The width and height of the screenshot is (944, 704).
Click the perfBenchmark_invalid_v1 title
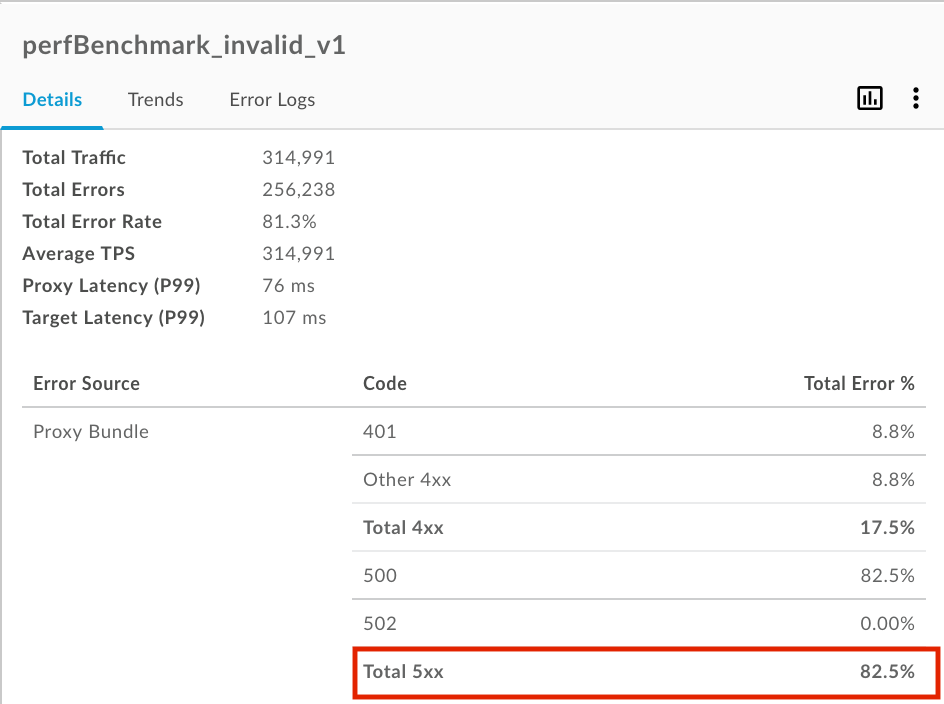(x=184, y=46)
